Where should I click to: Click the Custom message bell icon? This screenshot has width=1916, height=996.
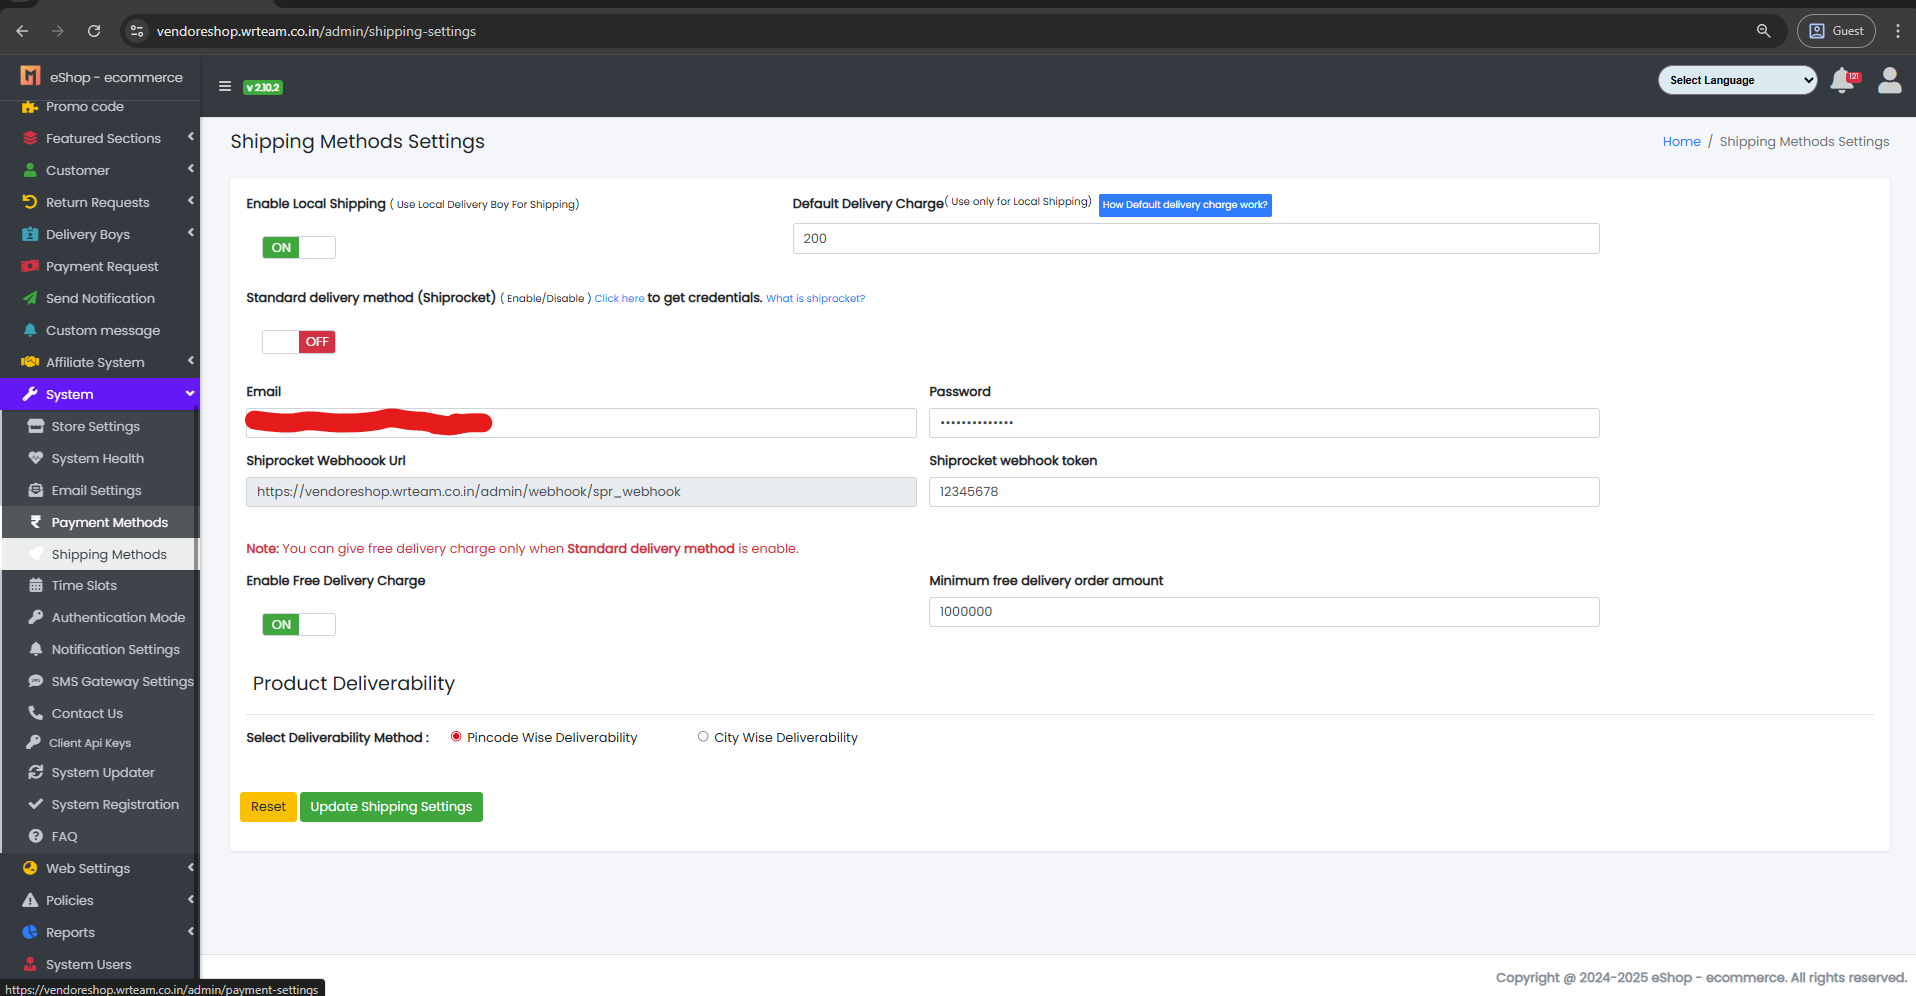pos(30,330)
